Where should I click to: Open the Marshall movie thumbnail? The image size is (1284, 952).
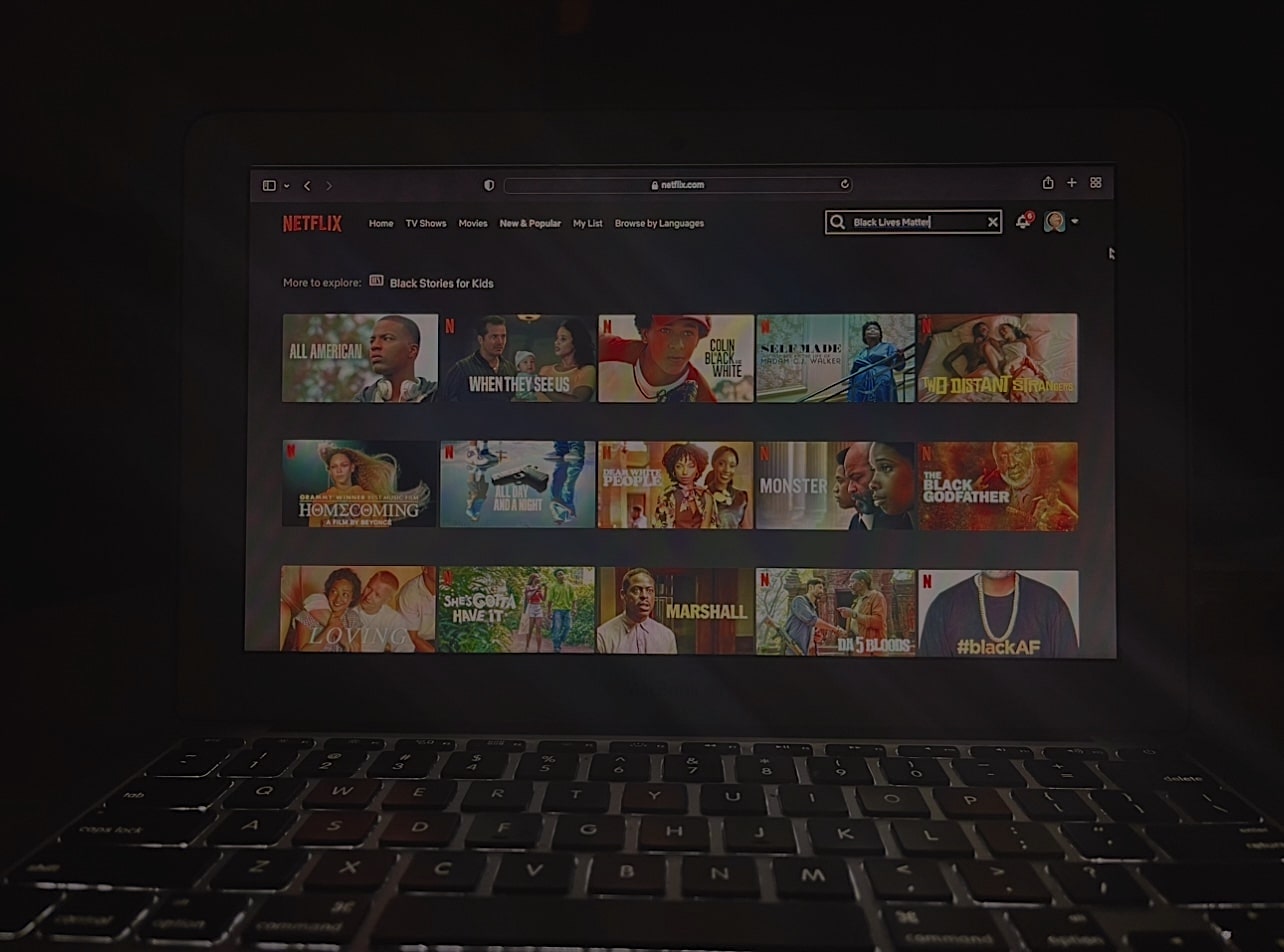pyautogui.click(x=676, y=611)
